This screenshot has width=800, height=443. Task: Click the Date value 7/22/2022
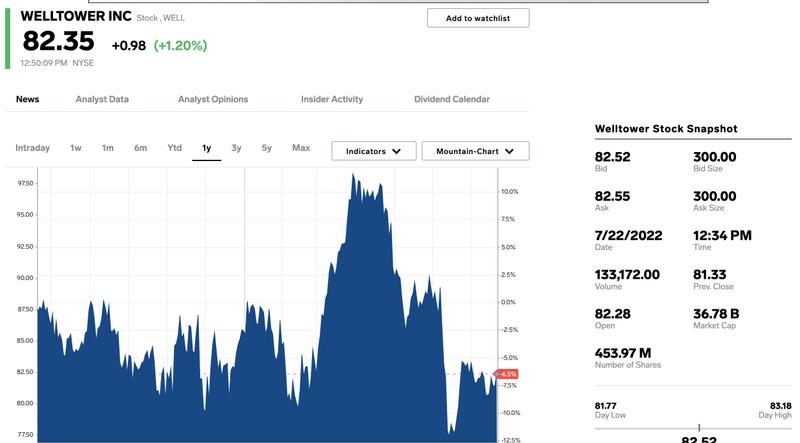[629, 235]
